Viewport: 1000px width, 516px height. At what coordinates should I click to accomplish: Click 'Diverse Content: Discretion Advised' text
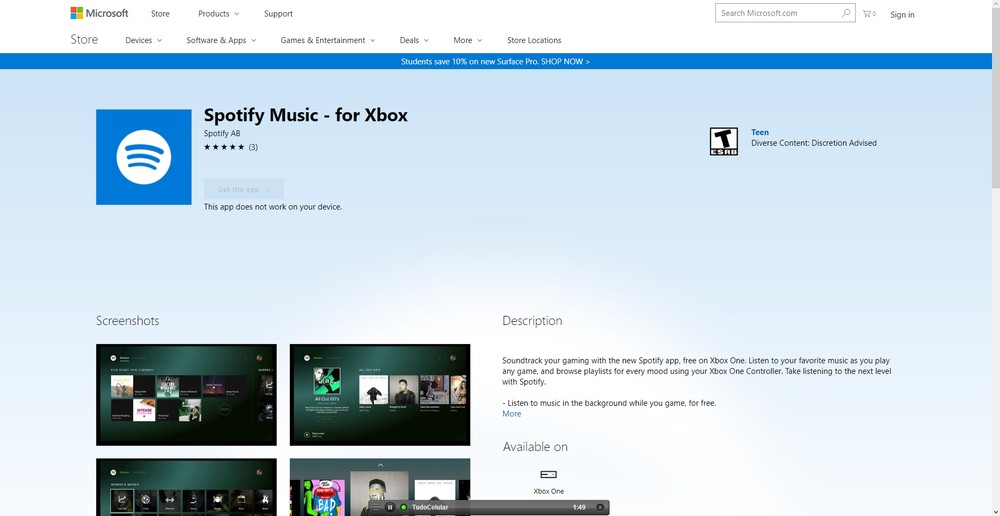pyautogui.click(x=814, y=143)
